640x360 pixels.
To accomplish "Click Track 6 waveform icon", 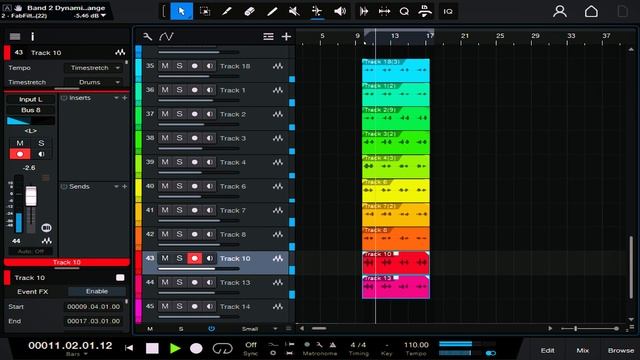I will pos(278,186).
